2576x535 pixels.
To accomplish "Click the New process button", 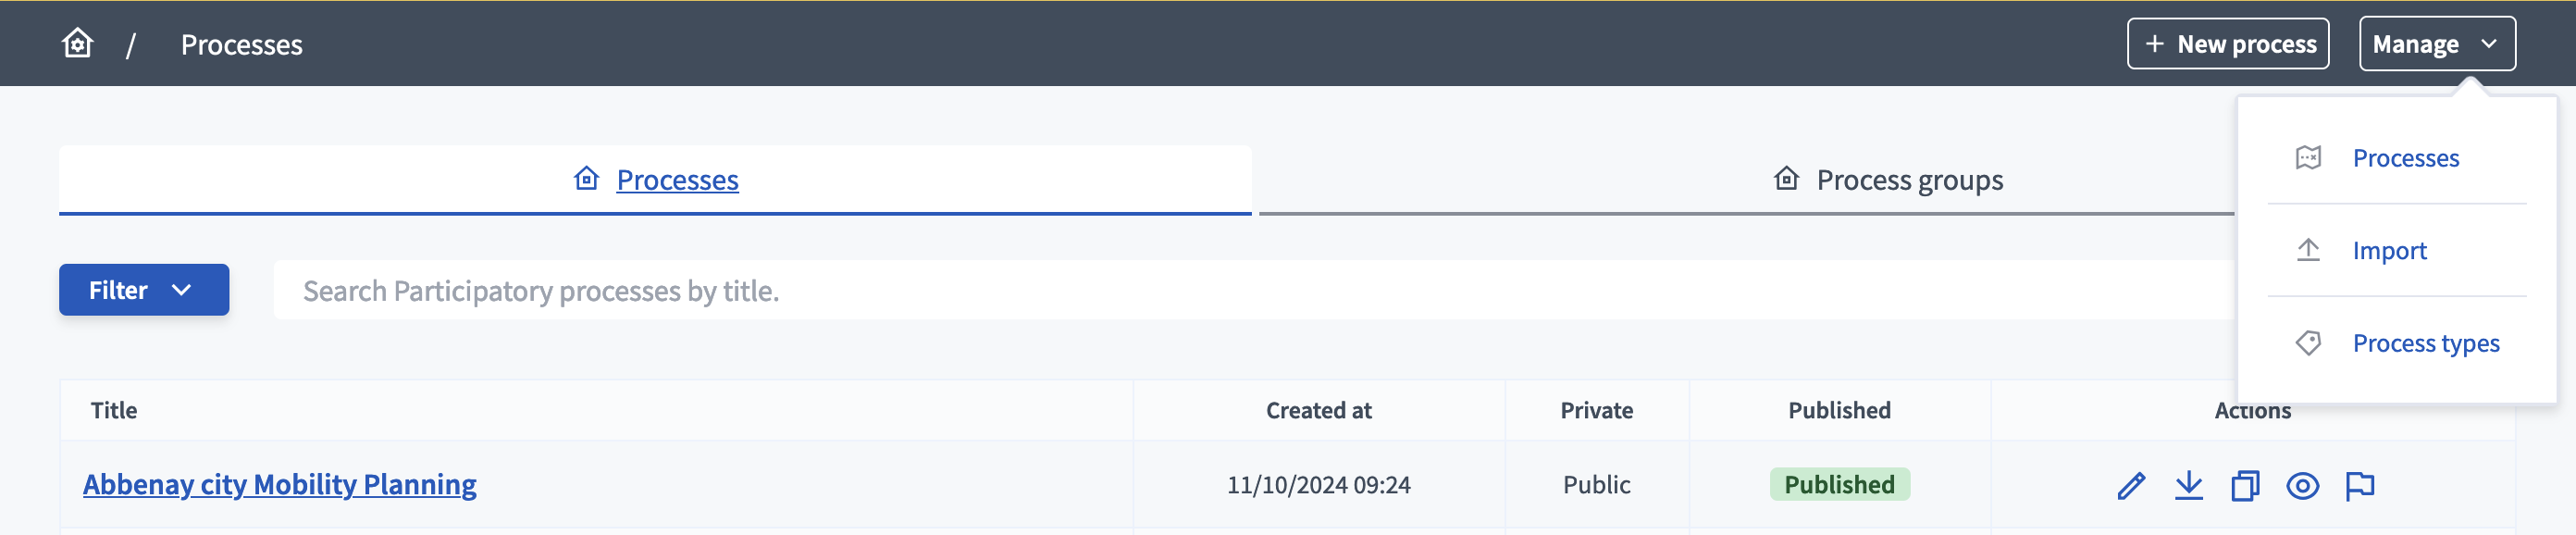I will [2227, 44].
